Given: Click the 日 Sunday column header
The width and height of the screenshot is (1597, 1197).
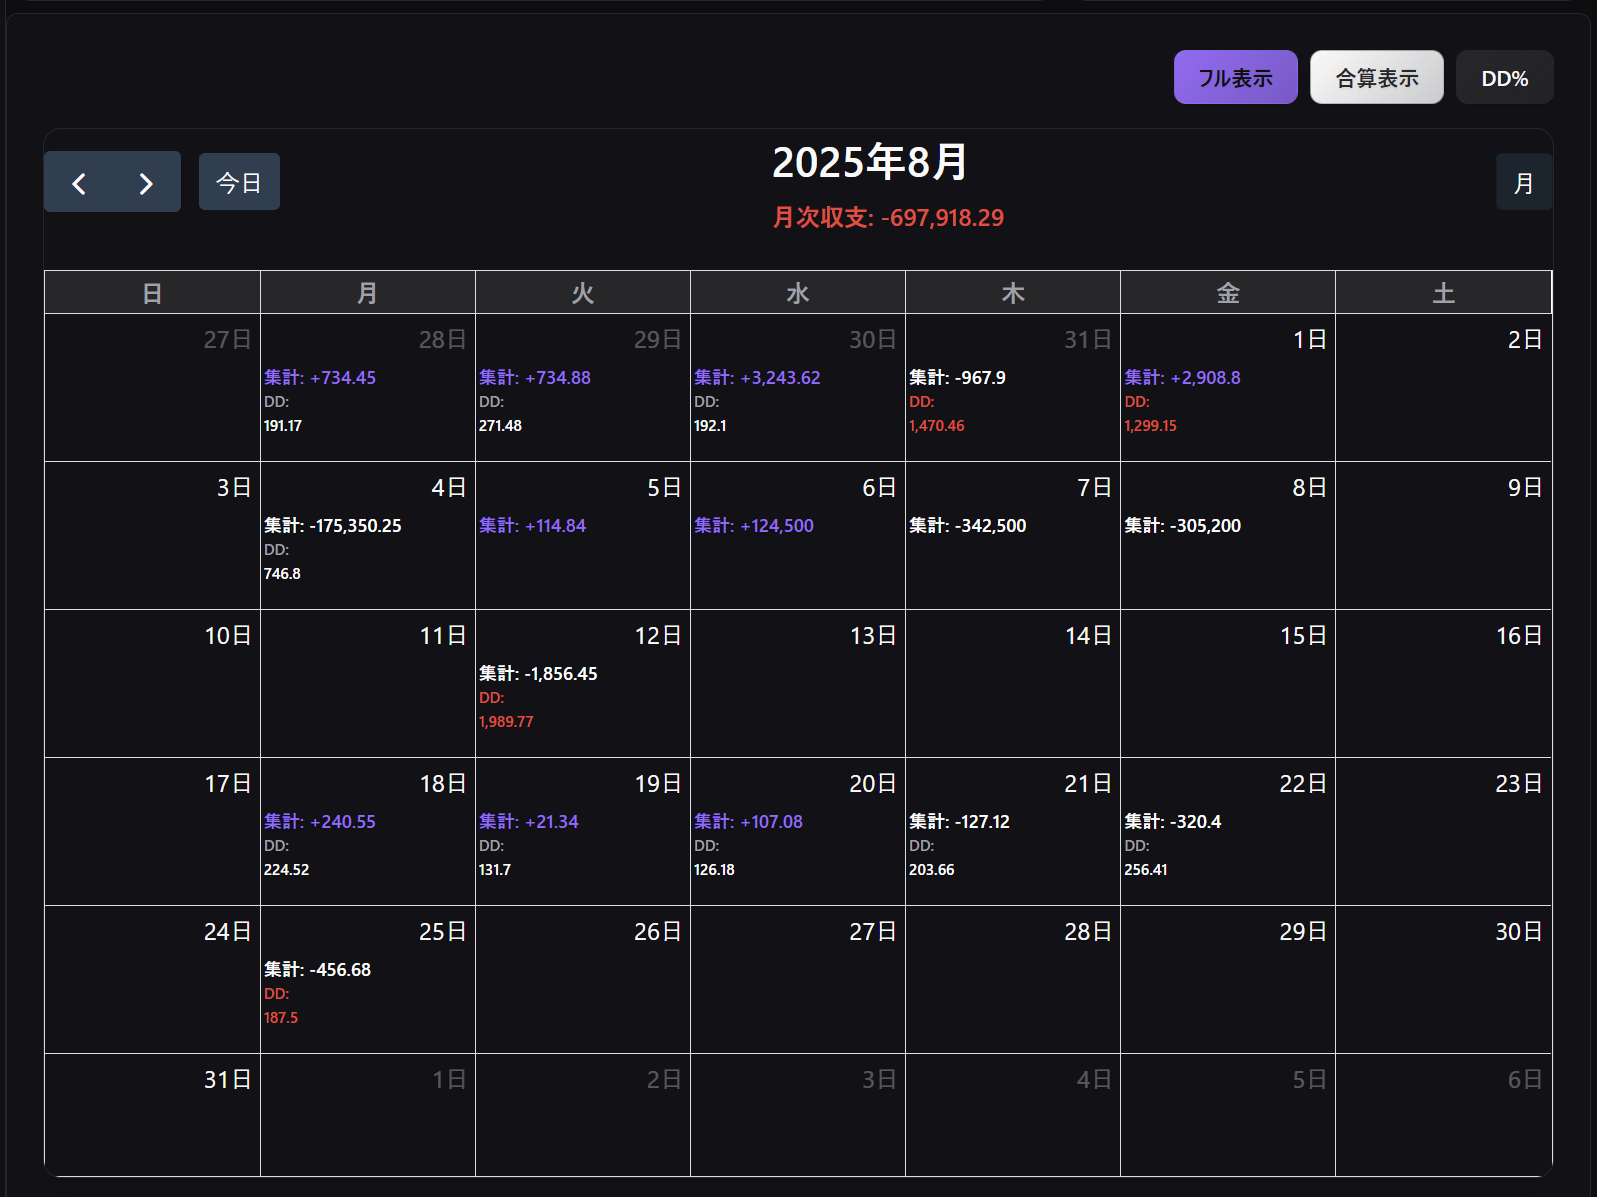Looking at the screenshot, I should tap(152, 293).
